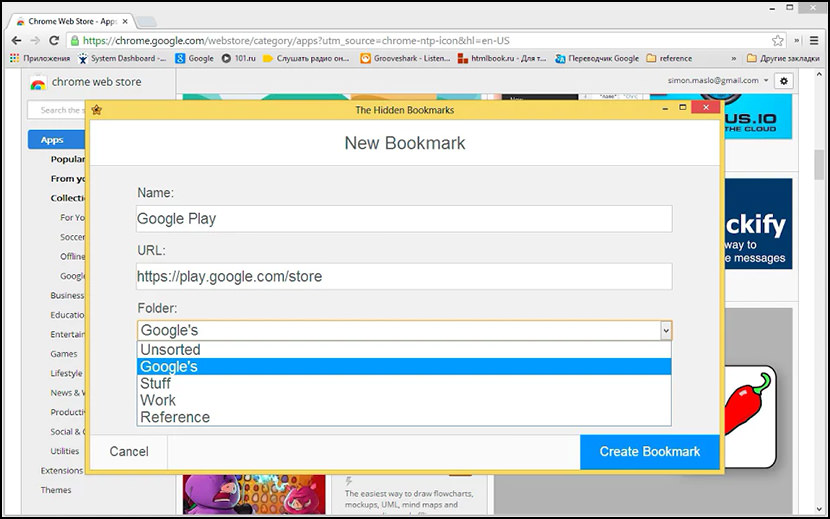Reload the page with the refresh icon
The width and height of the screenshot is (830, 519).
click(x=54, y=40)
